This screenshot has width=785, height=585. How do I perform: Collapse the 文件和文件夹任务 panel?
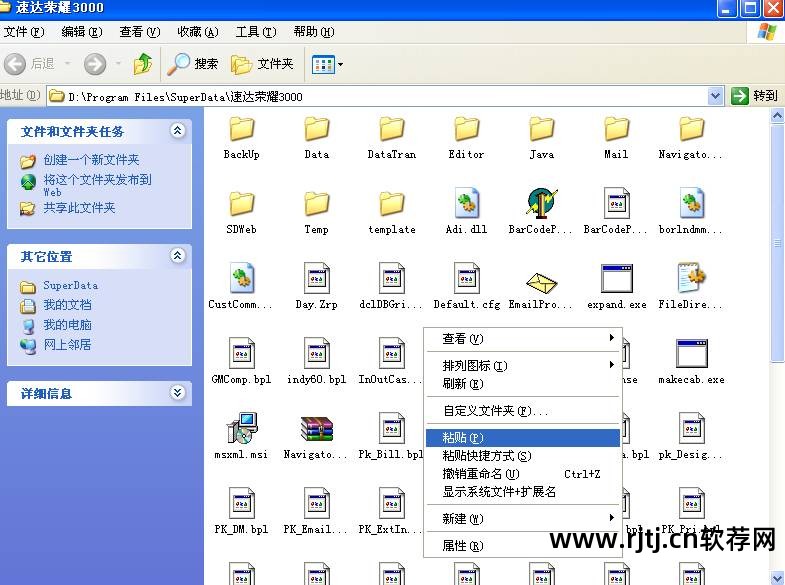[178, 131]
